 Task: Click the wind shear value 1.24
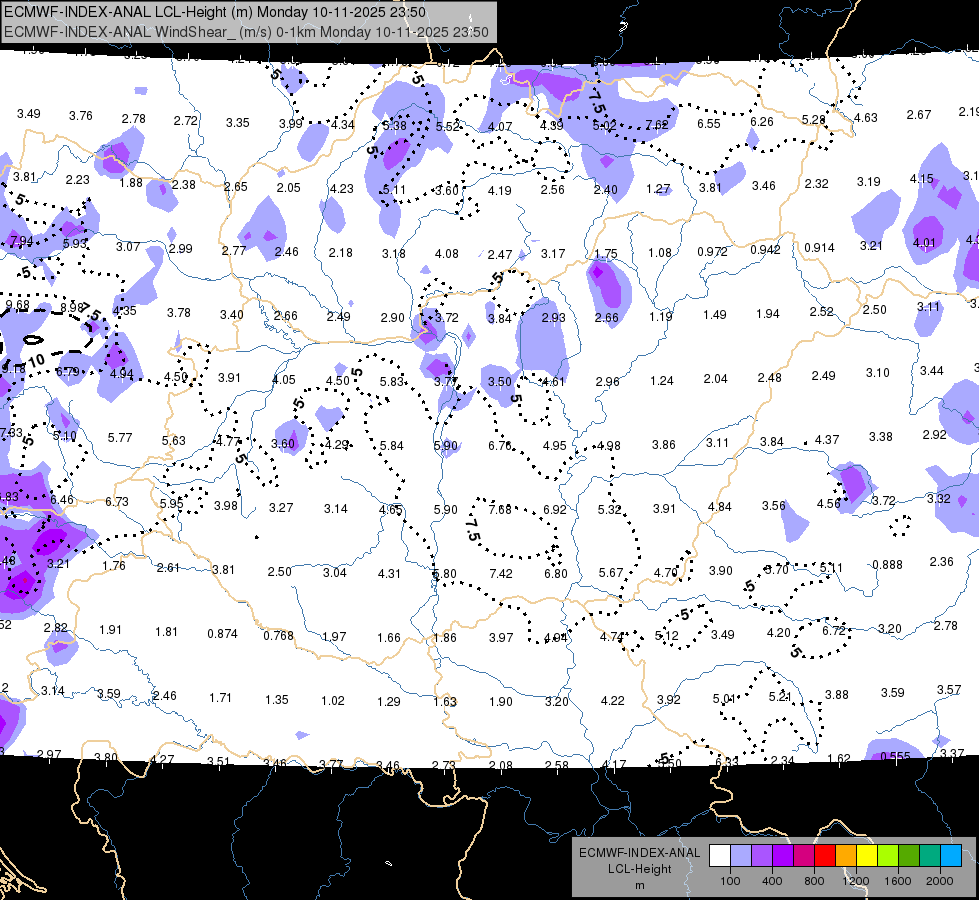(662, 380)
